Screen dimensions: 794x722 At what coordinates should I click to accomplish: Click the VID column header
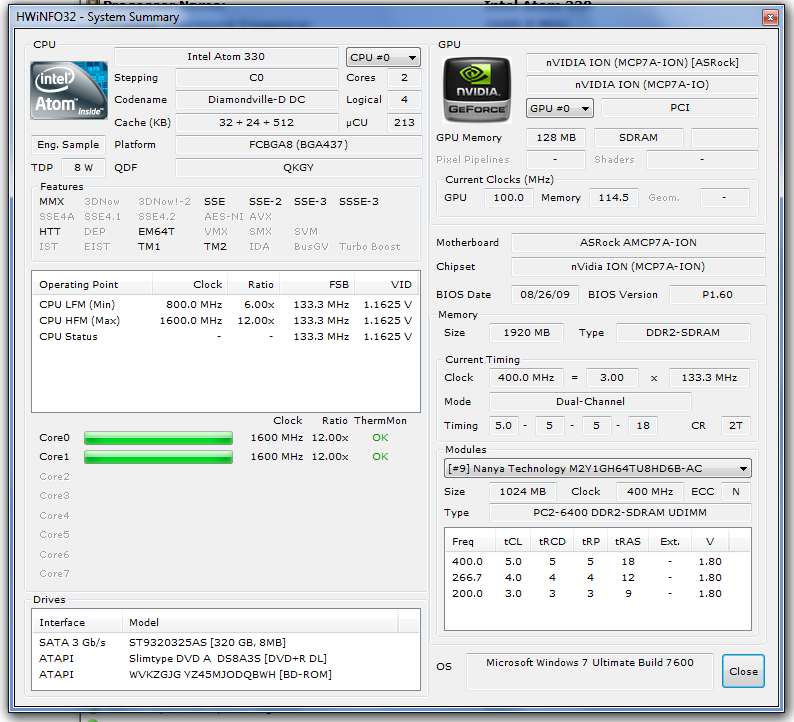pyautogui.click(x=387, y=285)
